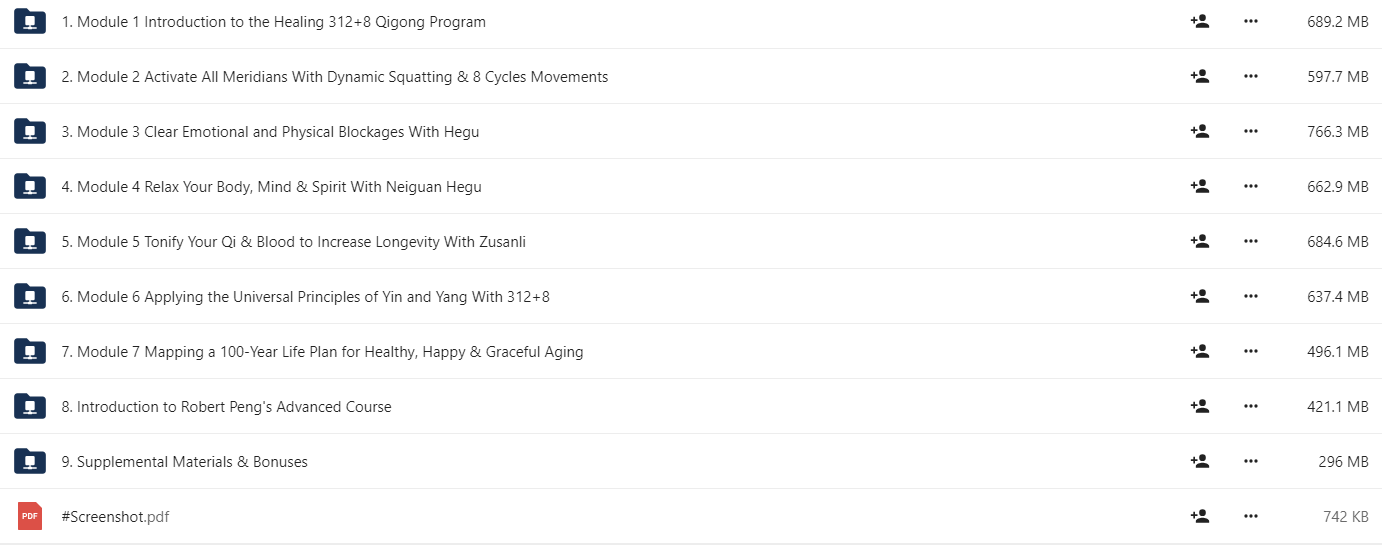Open Module 5 Tonify Your Qi folder

(293, 242)
